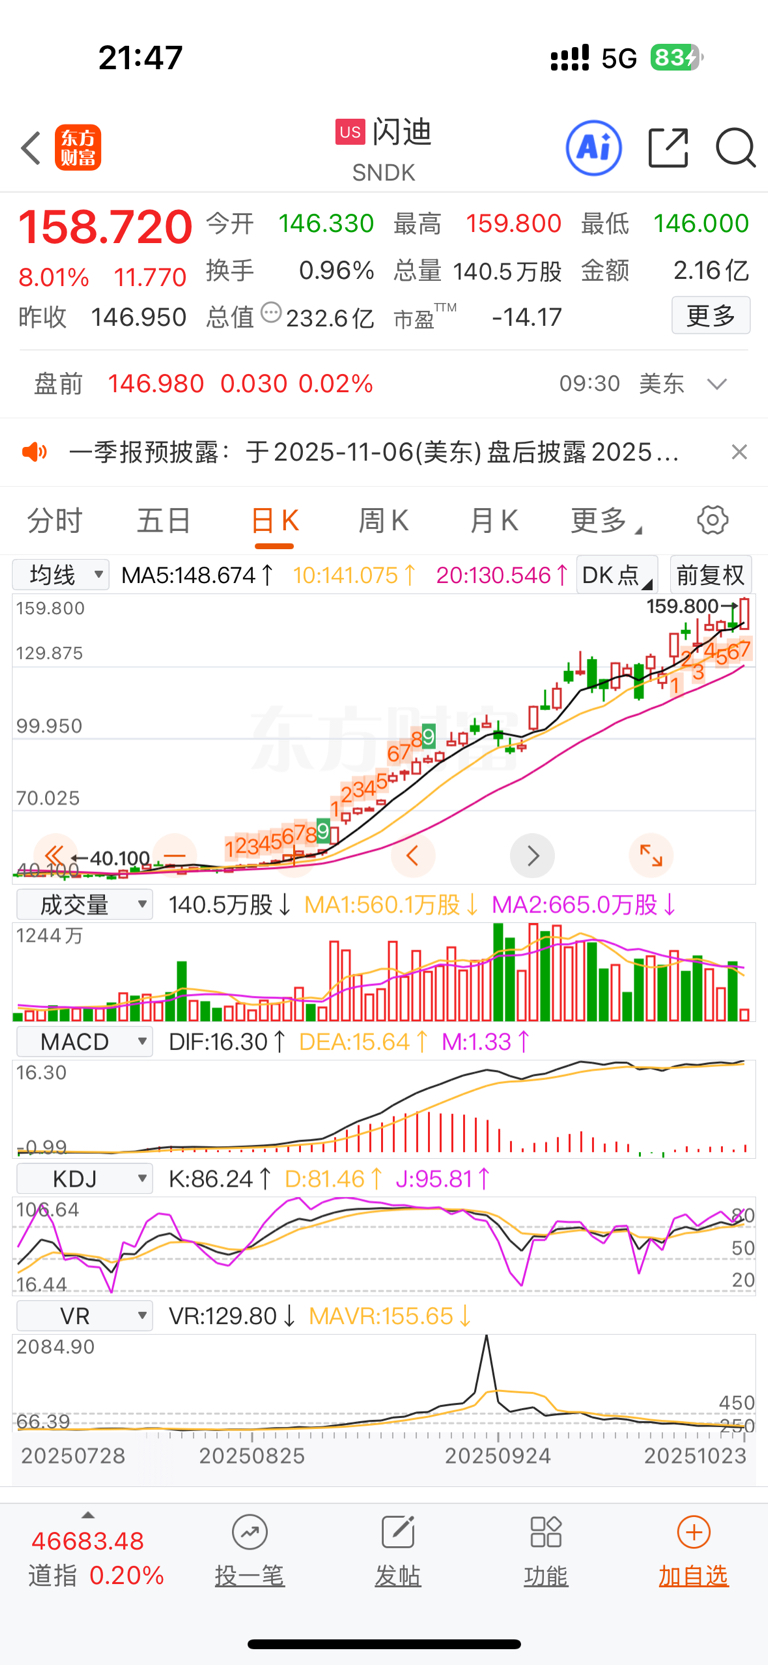The image size is (769, 1665).
Task: Tap the battery 83 status indicator
Action: (676, 58)
